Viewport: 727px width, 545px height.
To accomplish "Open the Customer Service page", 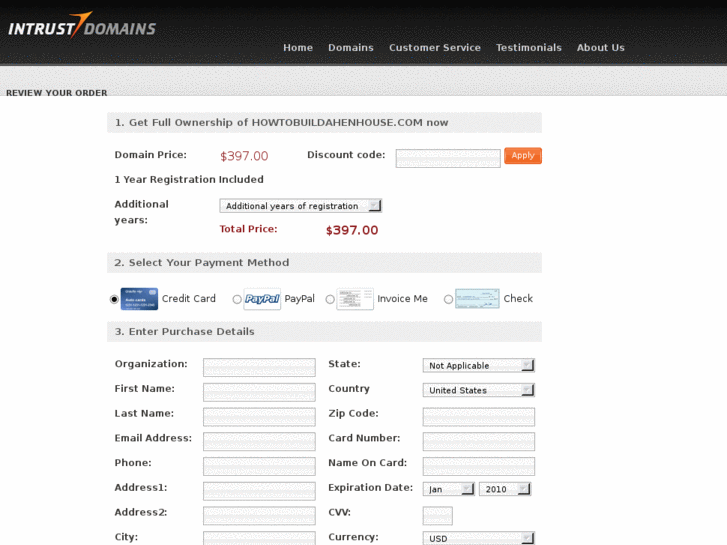I will pyautogui.click(x=434, y=48).
